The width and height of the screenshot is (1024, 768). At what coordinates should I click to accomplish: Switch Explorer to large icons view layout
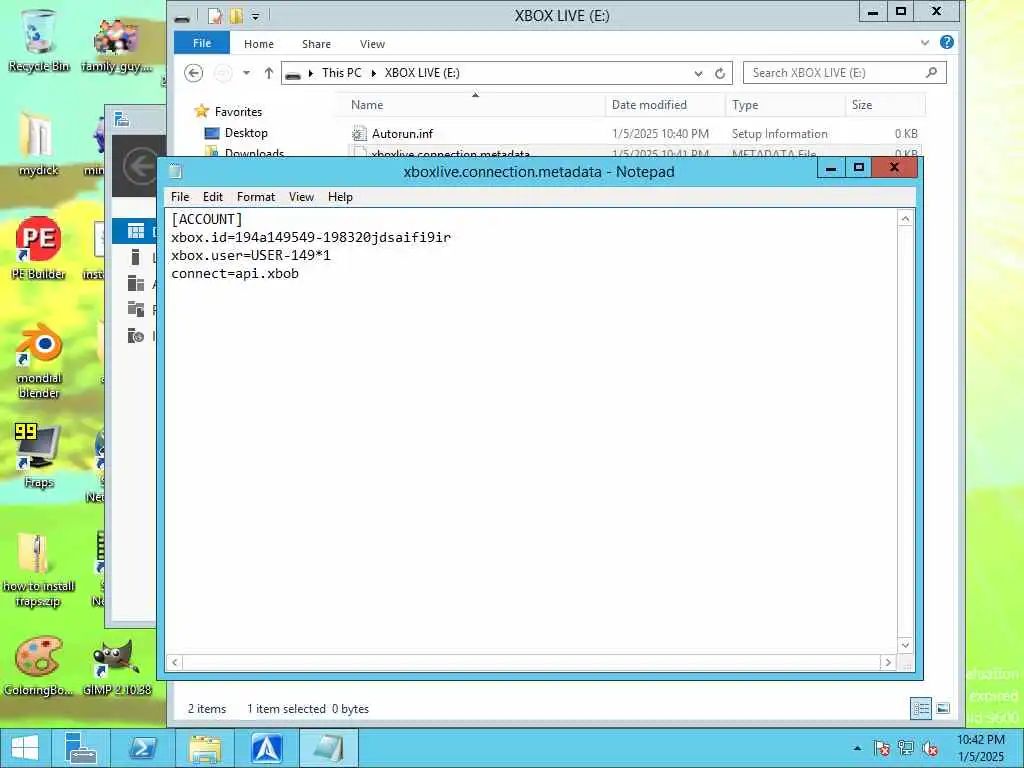[942, 709]
